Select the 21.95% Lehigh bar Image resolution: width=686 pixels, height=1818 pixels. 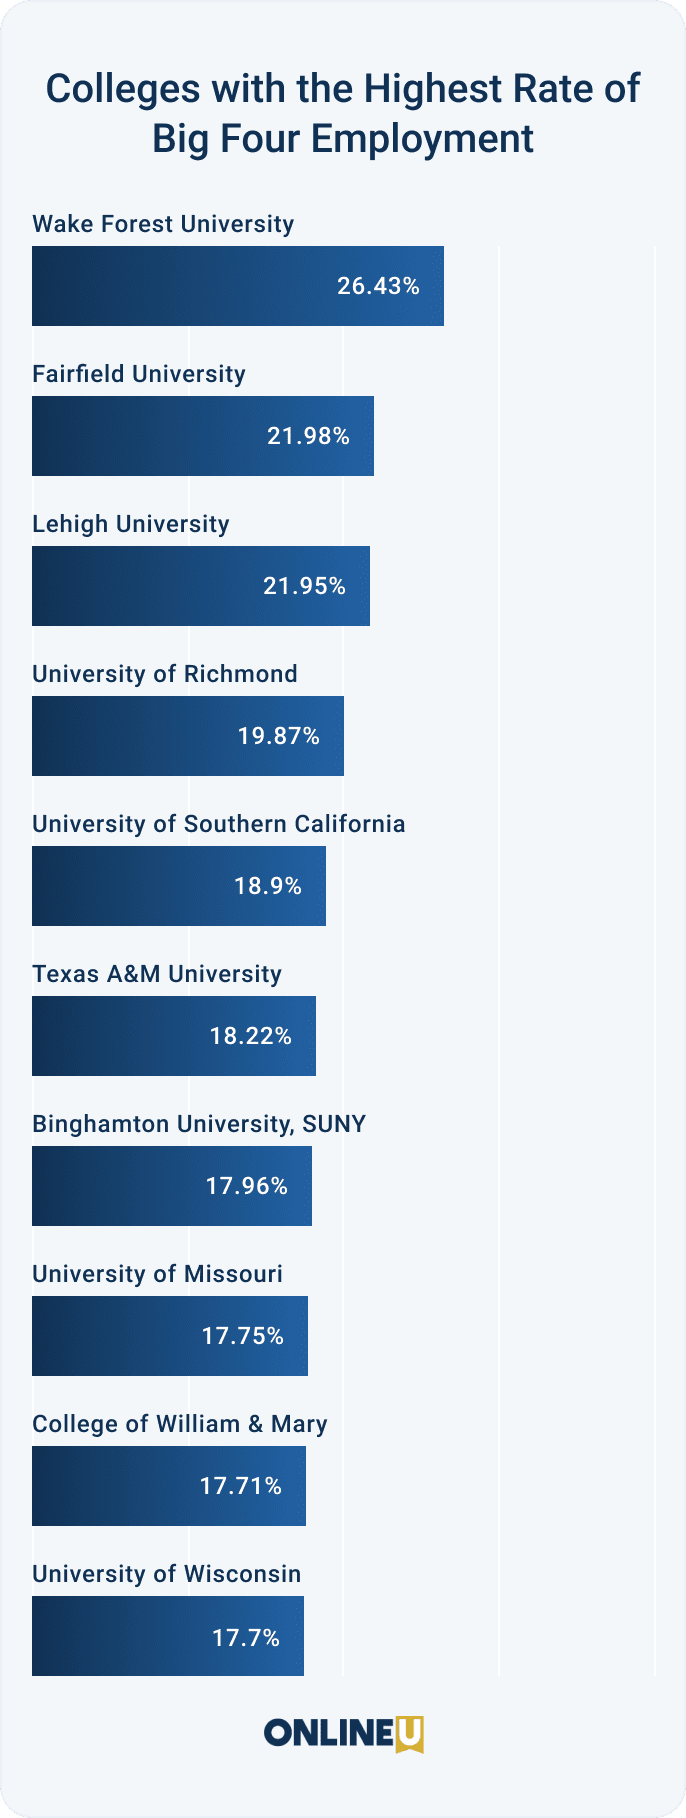tap(200, 586)
